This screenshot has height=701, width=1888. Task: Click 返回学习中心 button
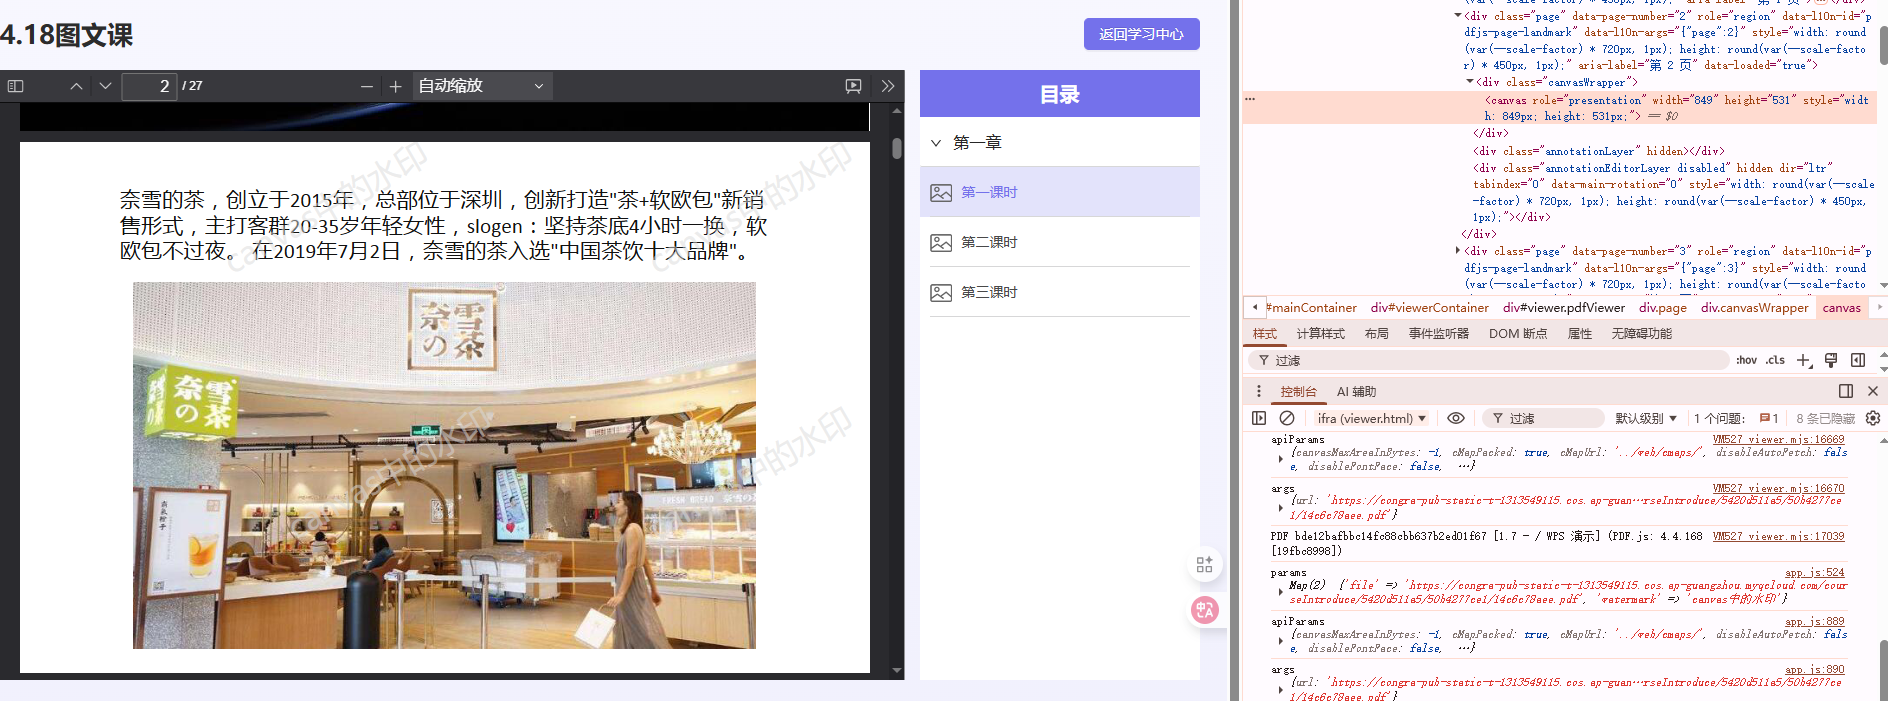click(x=1141, y=34)
